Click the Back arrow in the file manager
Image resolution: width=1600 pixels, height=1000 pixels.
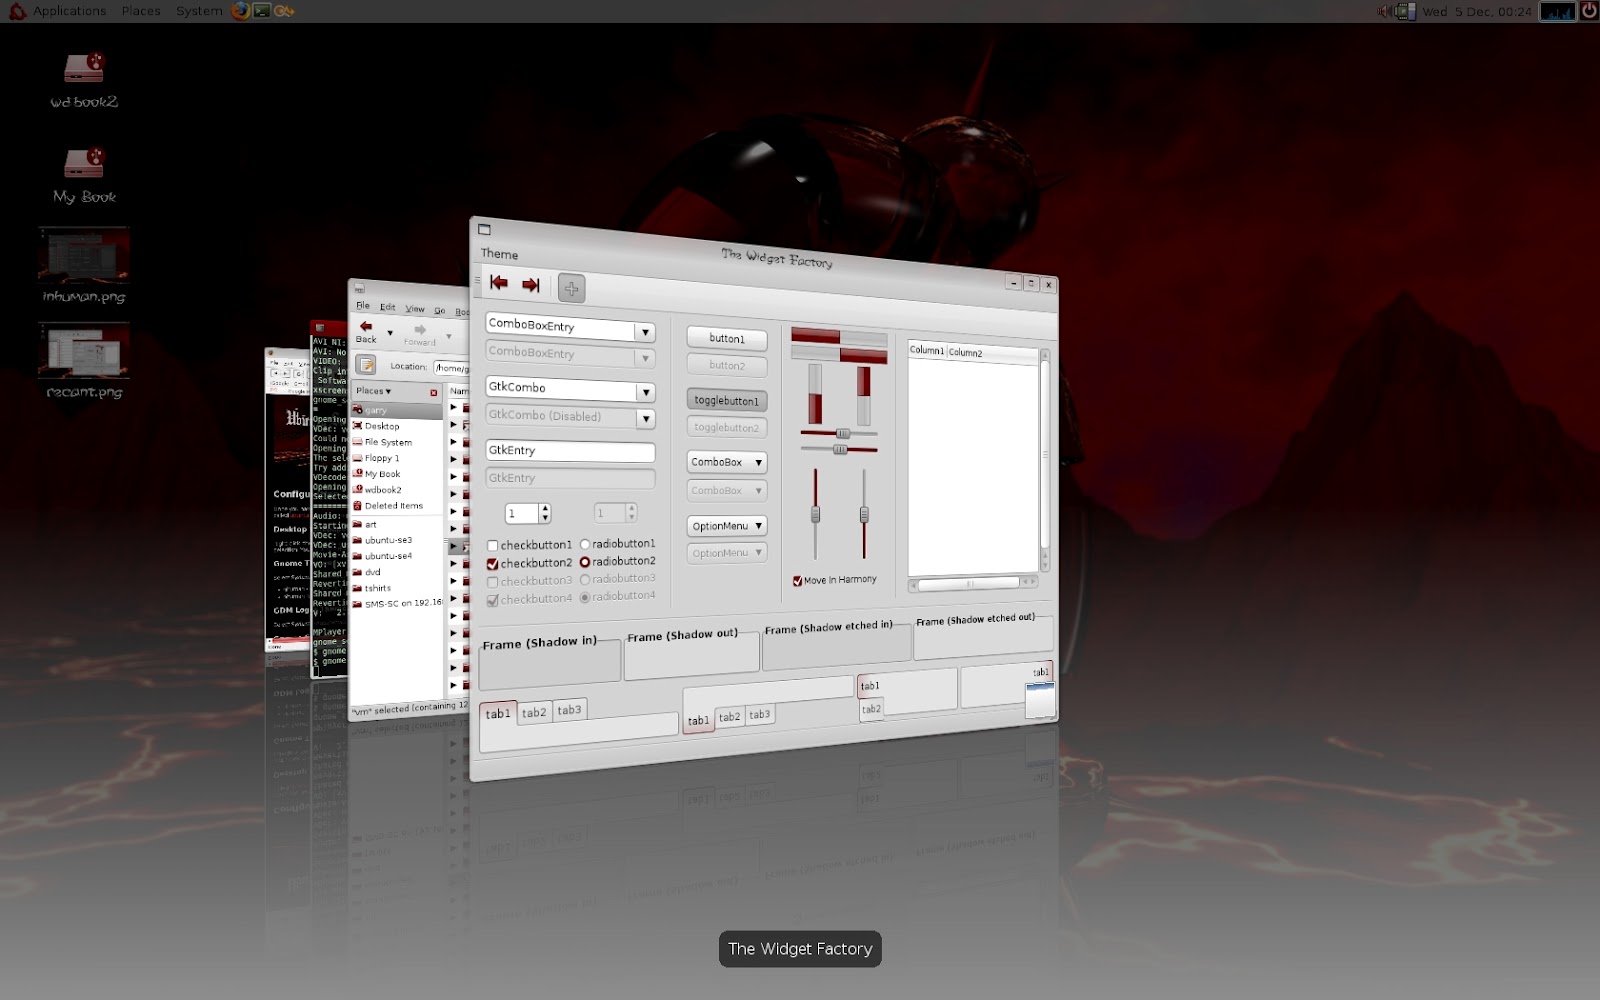tap(367, 330)
